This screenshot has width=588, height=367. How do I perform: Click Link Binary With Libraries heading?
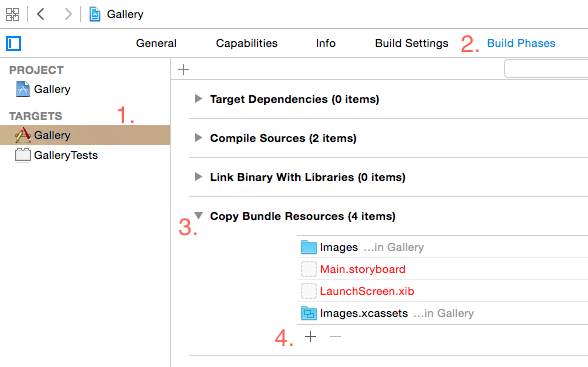point(308,177)
